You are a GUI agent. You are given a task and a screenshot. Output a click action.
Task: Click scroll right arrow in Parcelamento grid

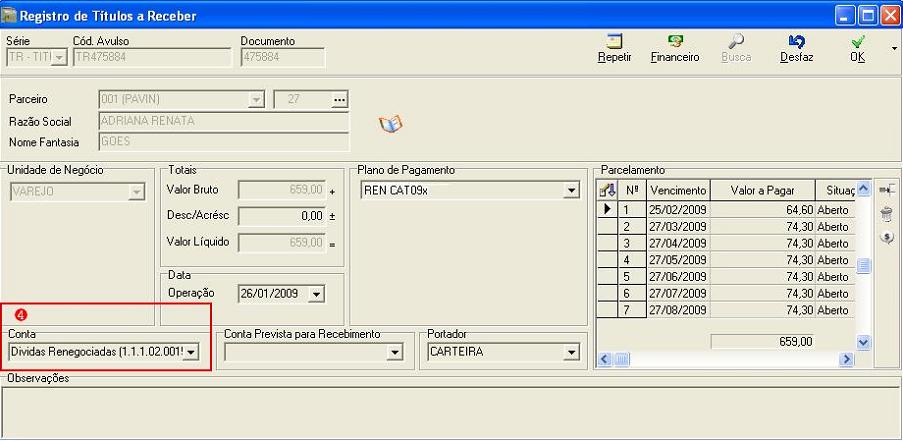tap(845, 359)
